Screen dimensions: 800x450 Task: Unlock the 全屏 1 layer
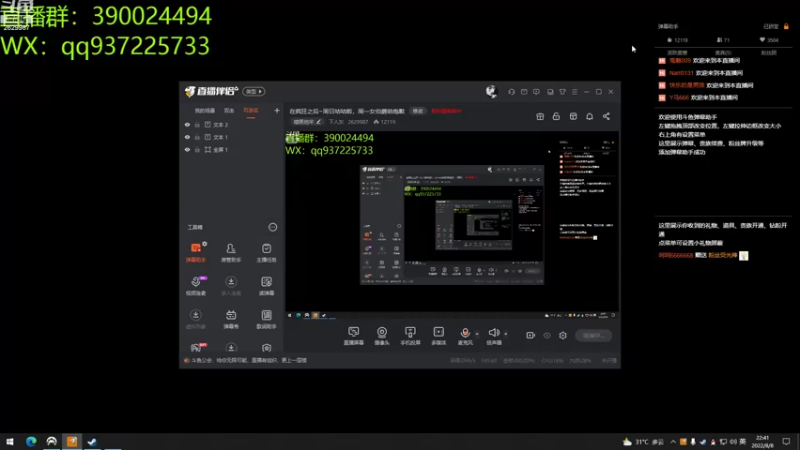(197, 149)
